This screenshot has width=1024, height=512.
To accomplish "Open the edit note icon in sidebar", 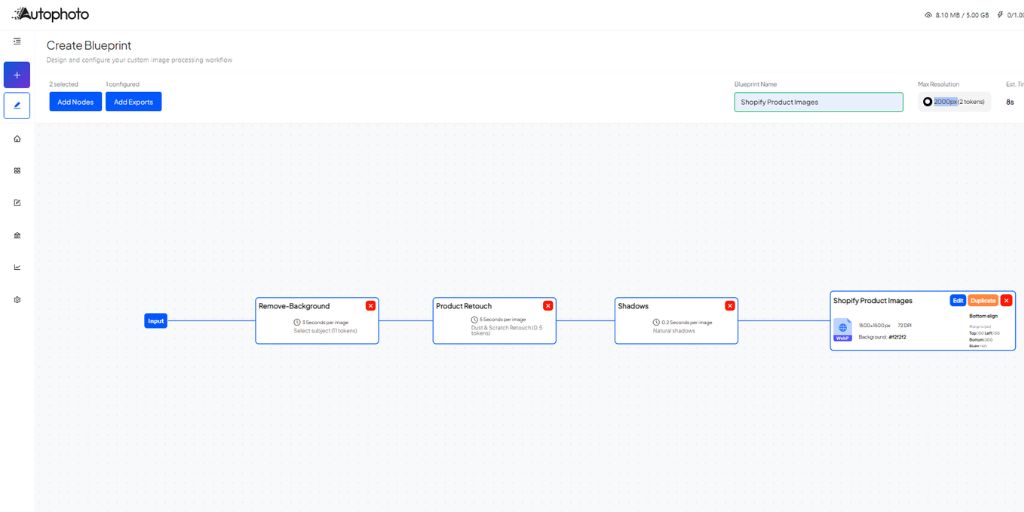I will [17, 202].
